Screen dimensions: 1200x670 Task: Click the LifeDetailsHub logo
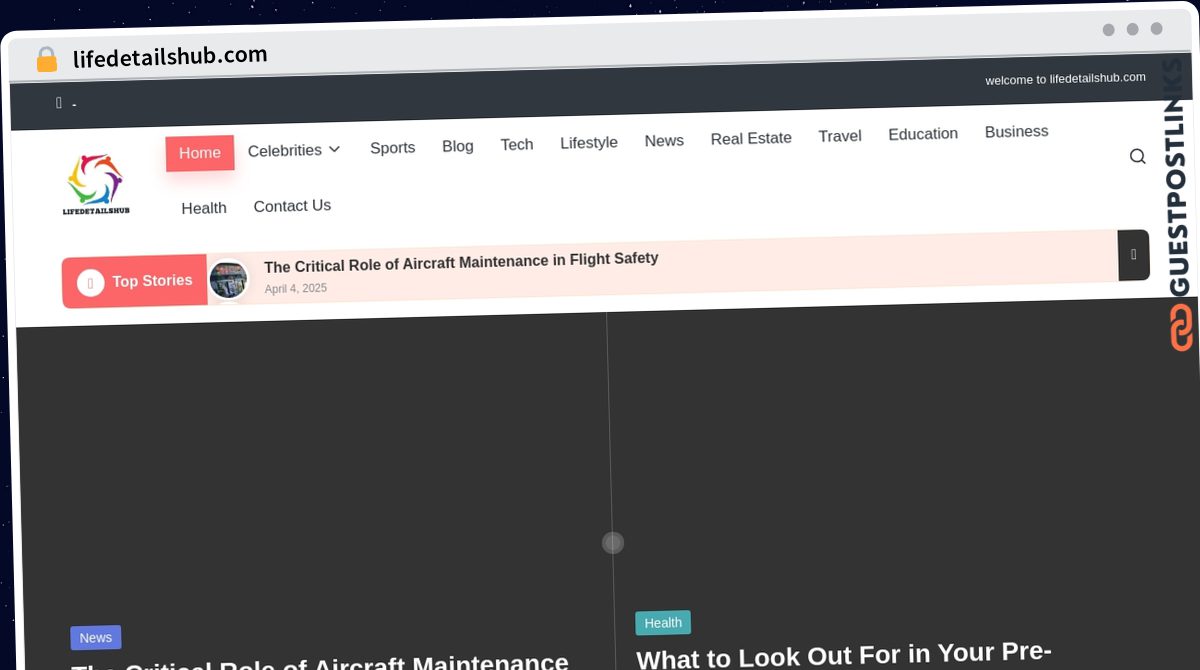95,185
